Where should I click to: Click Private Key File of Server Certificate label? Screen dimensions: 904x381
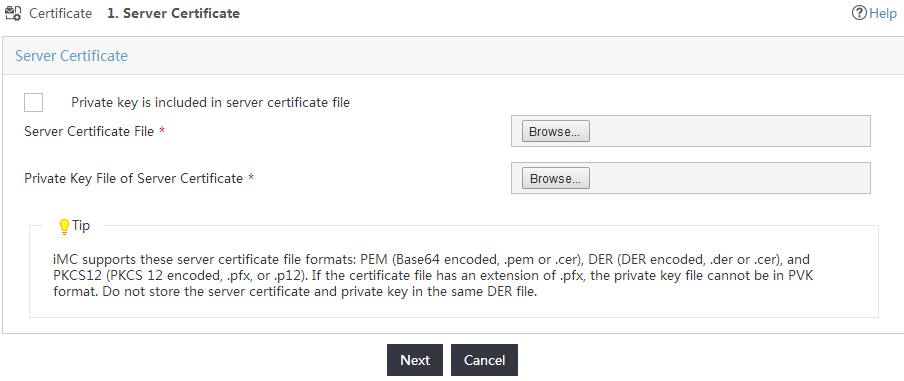coord(134,179)
